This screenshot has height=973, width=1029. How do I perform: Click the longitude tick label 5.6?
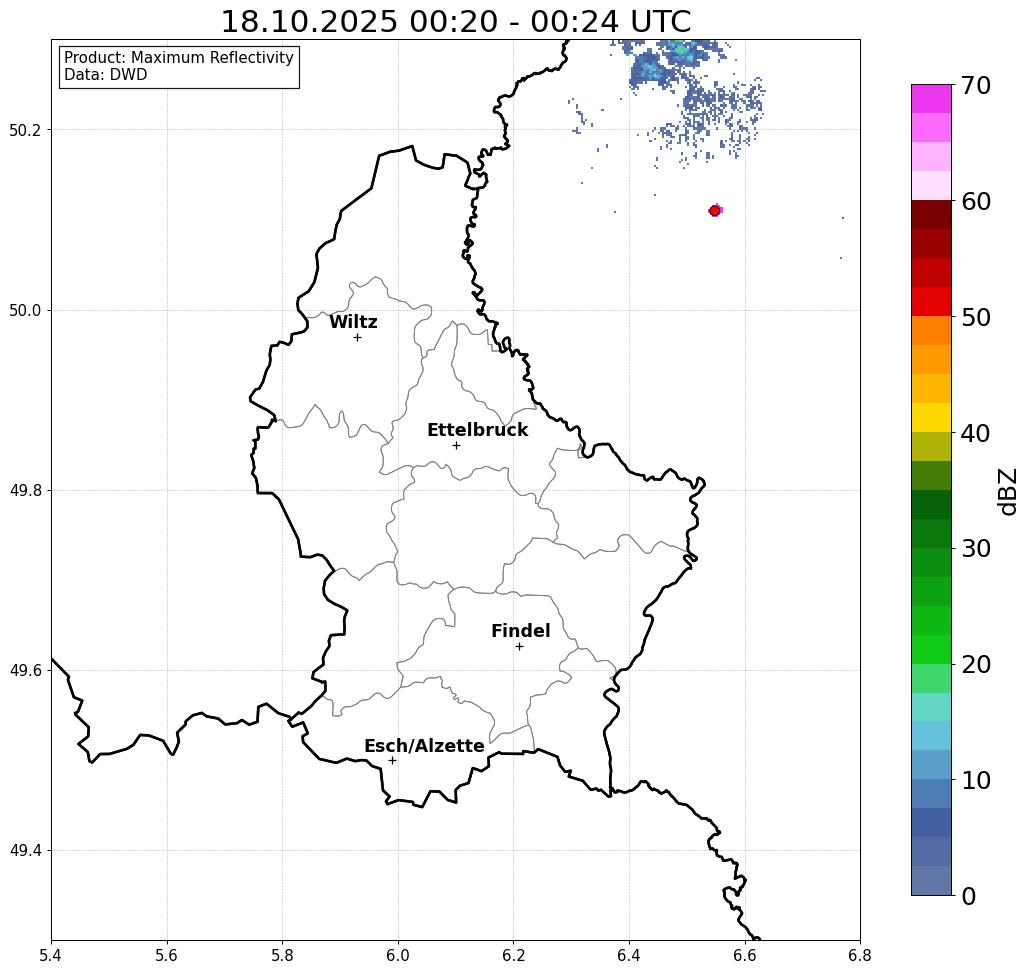(x=167, y=956)
